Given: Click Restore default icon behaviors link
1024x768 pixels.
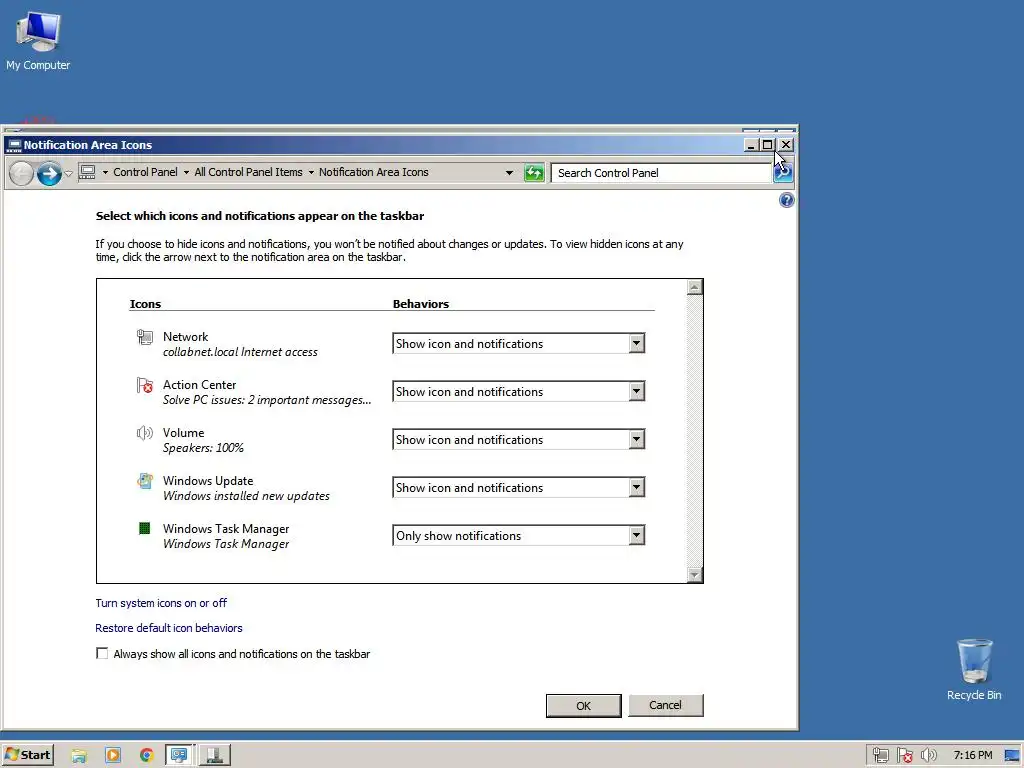Looking at the screenshot, I should [168, 628].
